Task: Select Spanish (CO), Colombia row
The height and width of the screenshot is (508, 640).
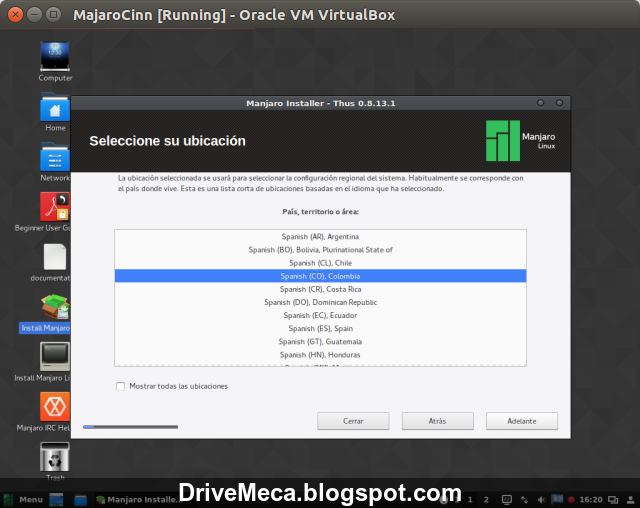Action: tap(320, 276)
